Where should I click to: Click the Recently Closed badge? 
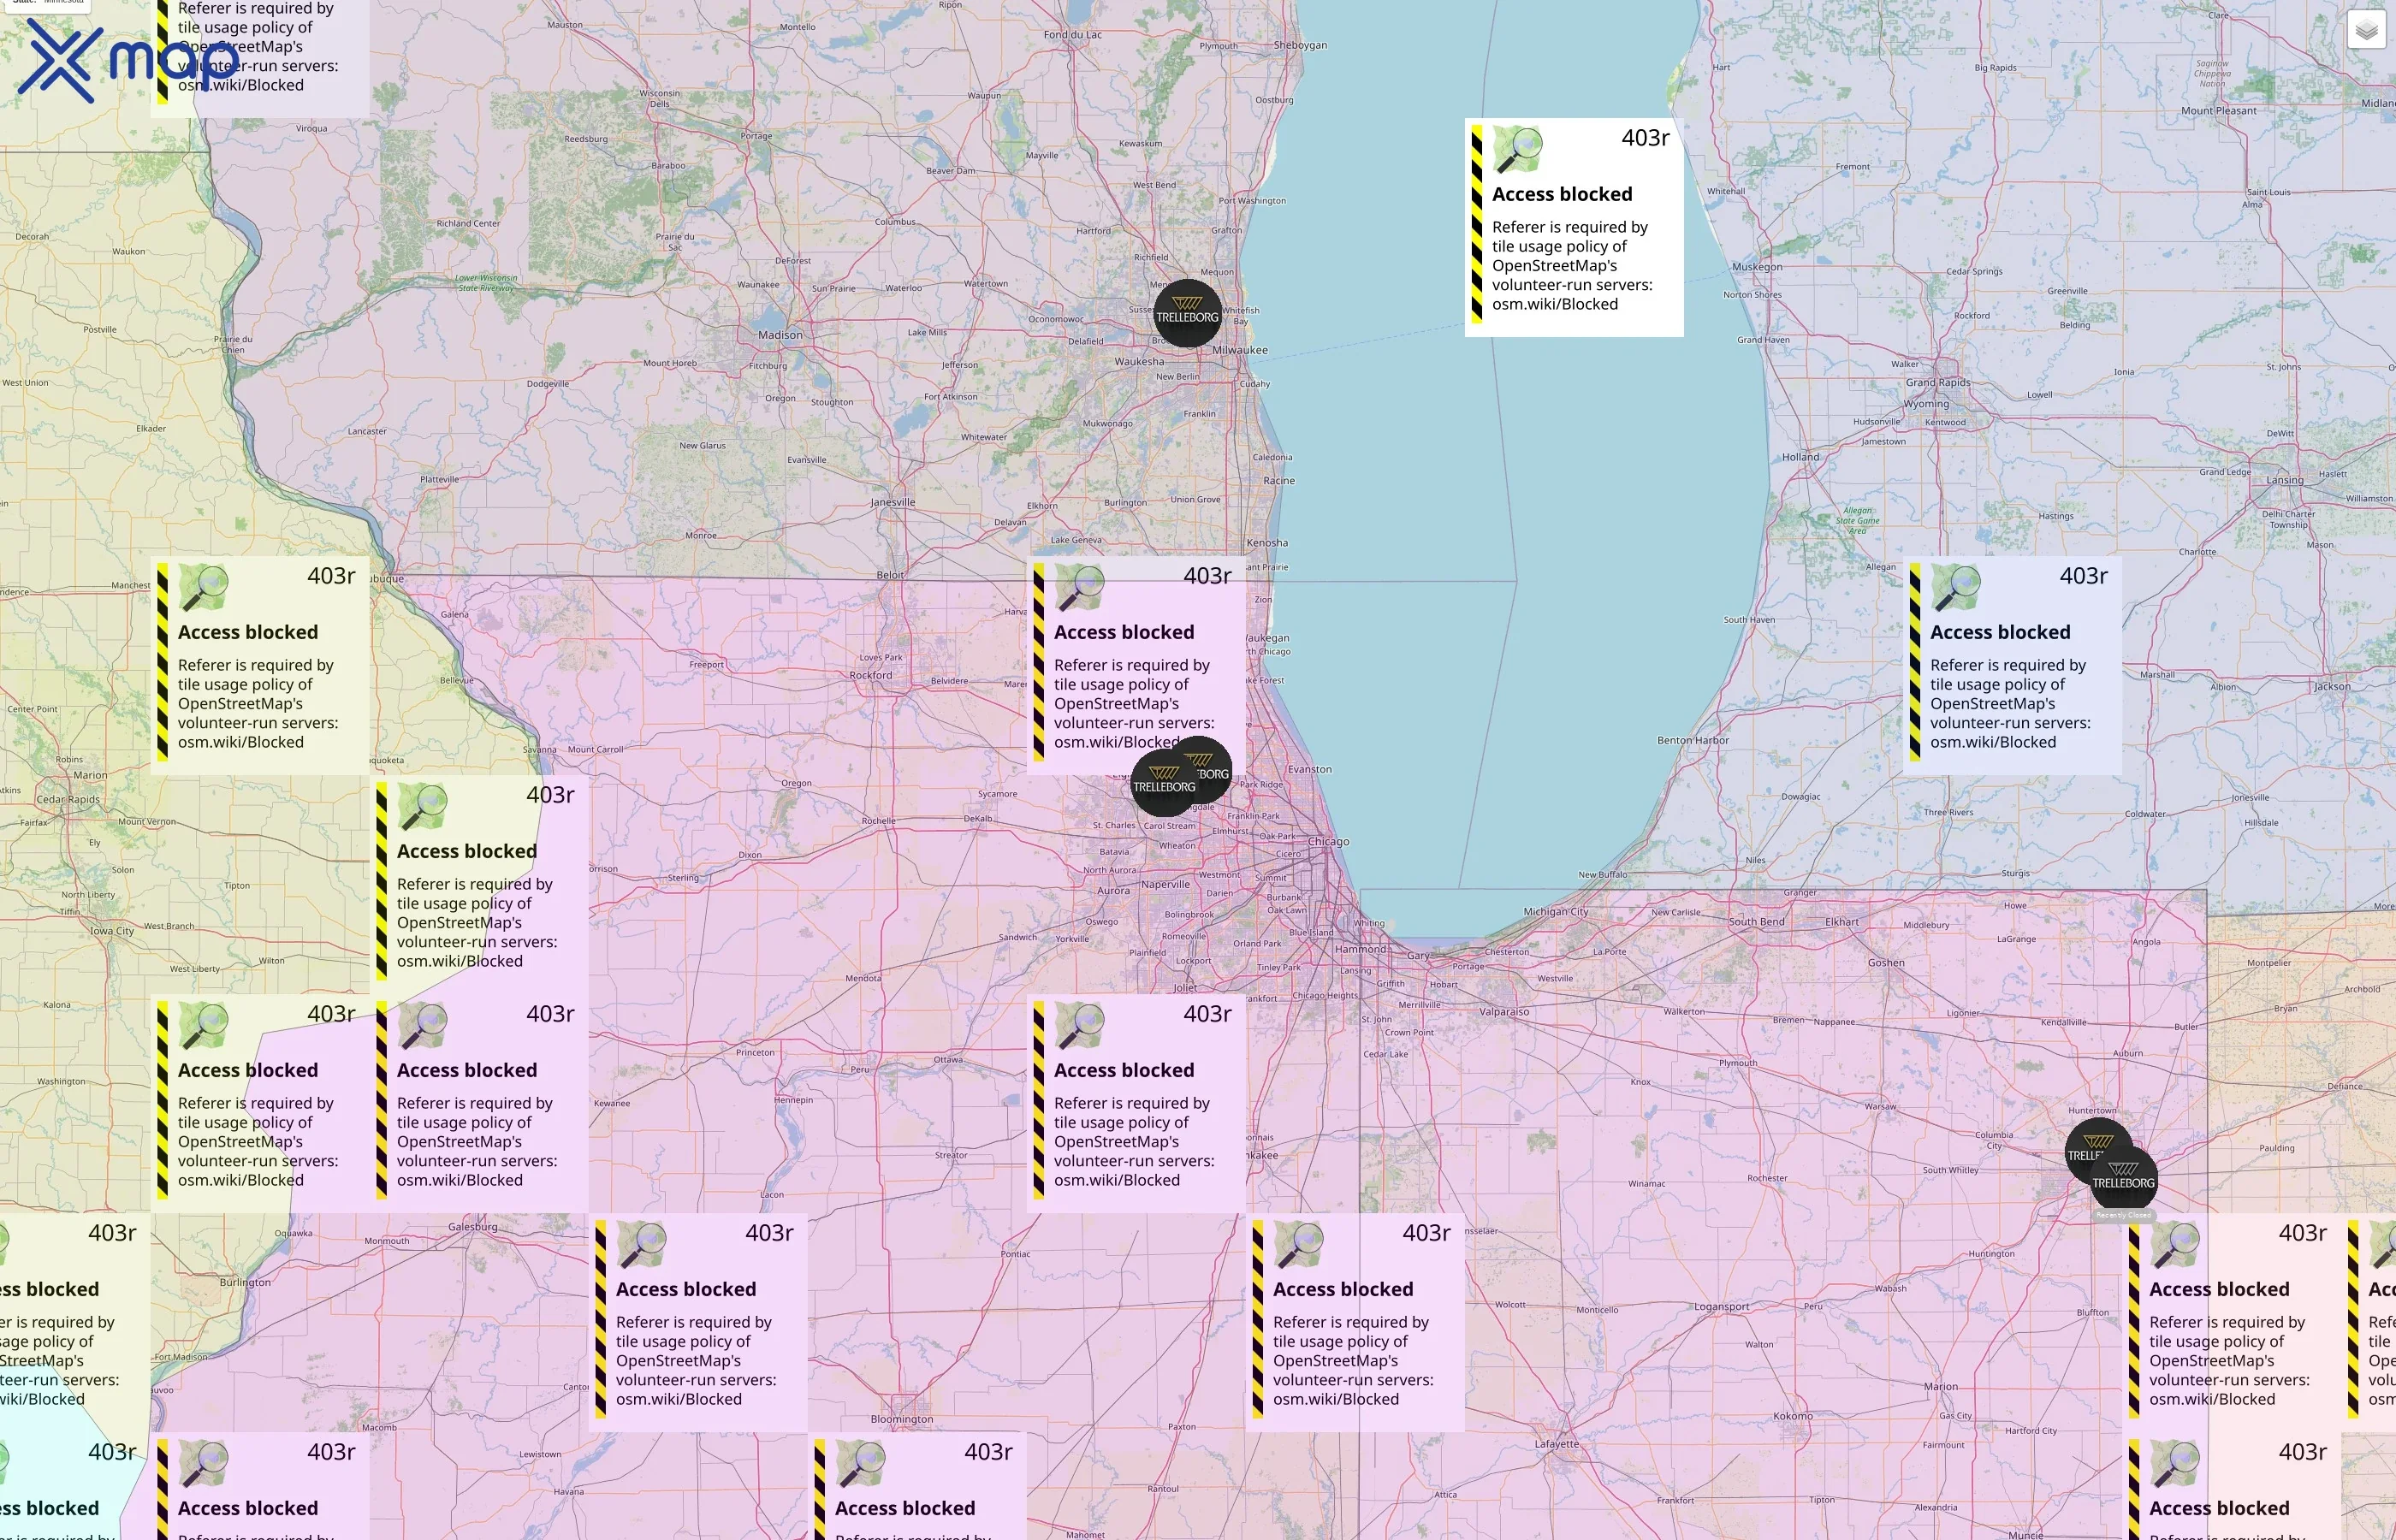tap(2123, 1215)
